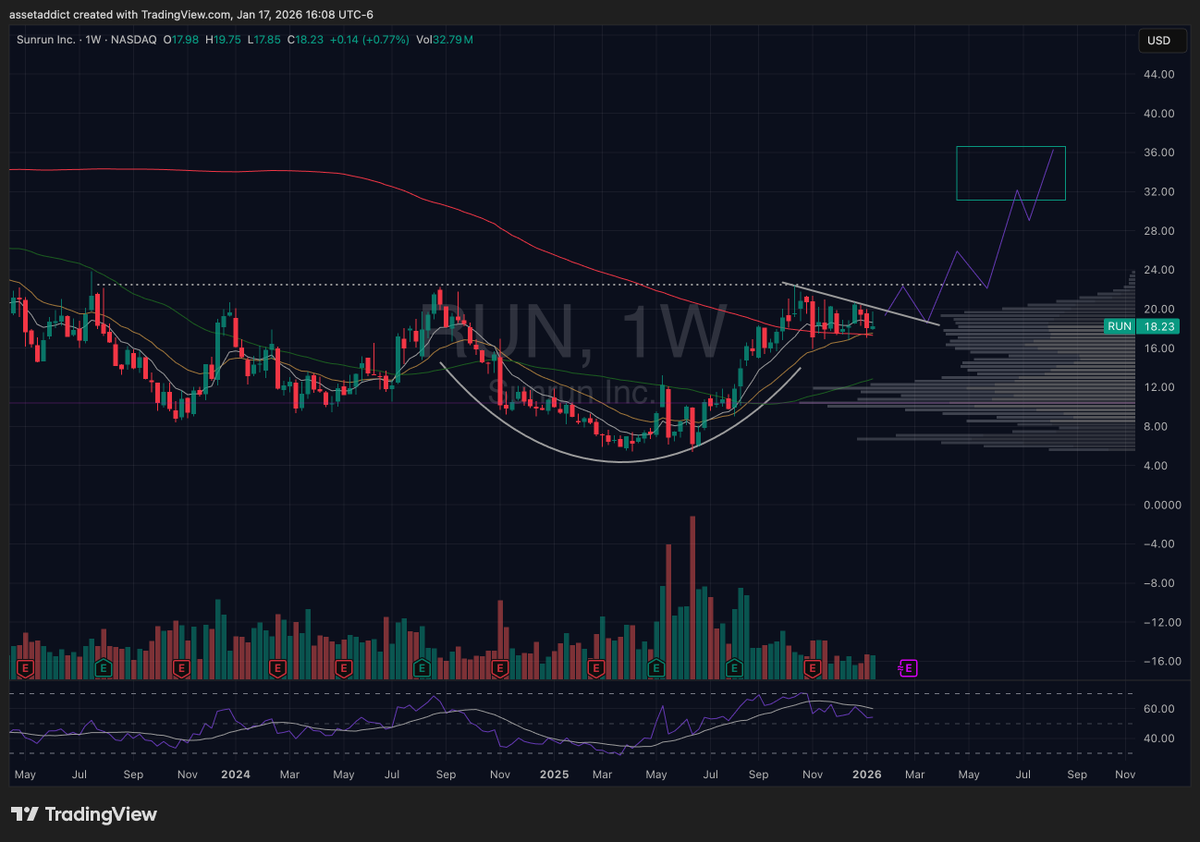Select the RUN price label on the right axis
This screenshot has height=842, width=1200.
click(1143, 326)
